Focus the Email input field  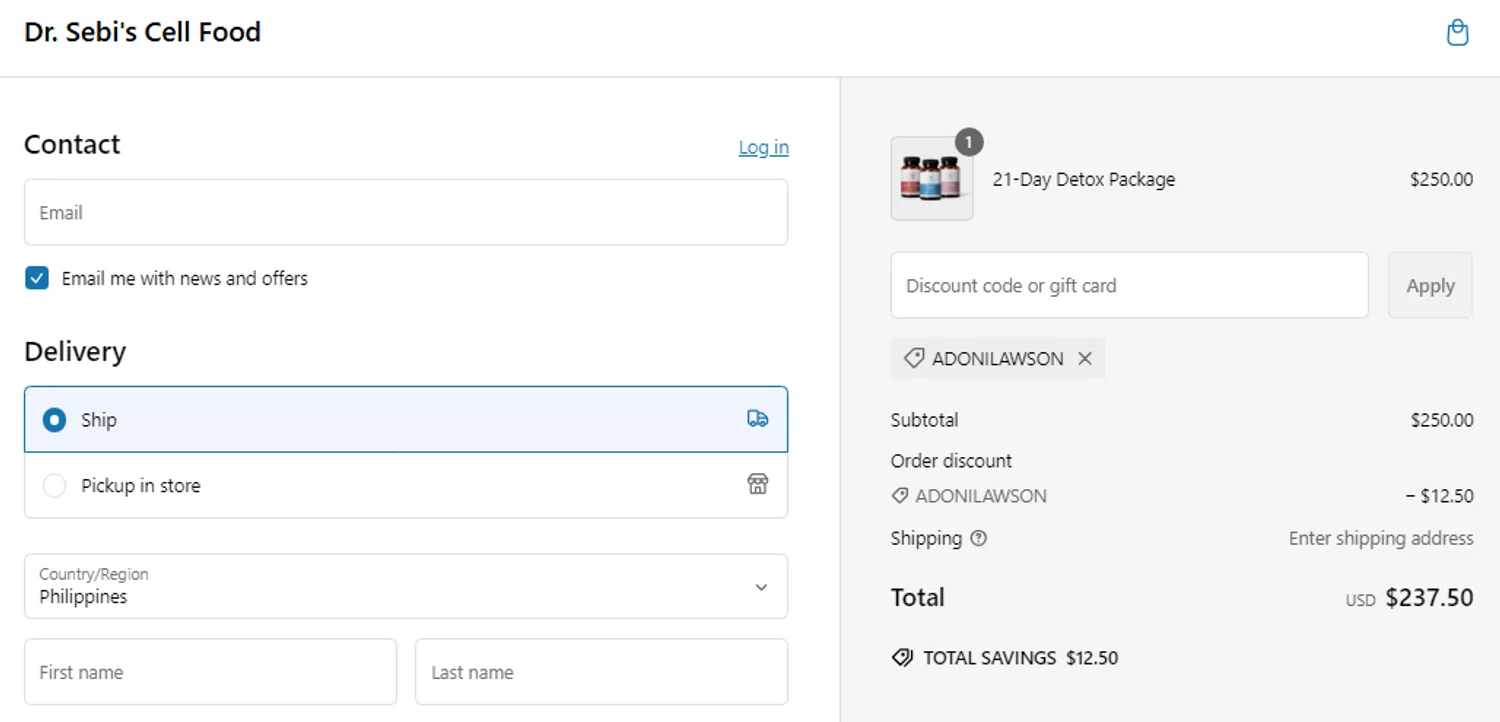pos(406,212)
